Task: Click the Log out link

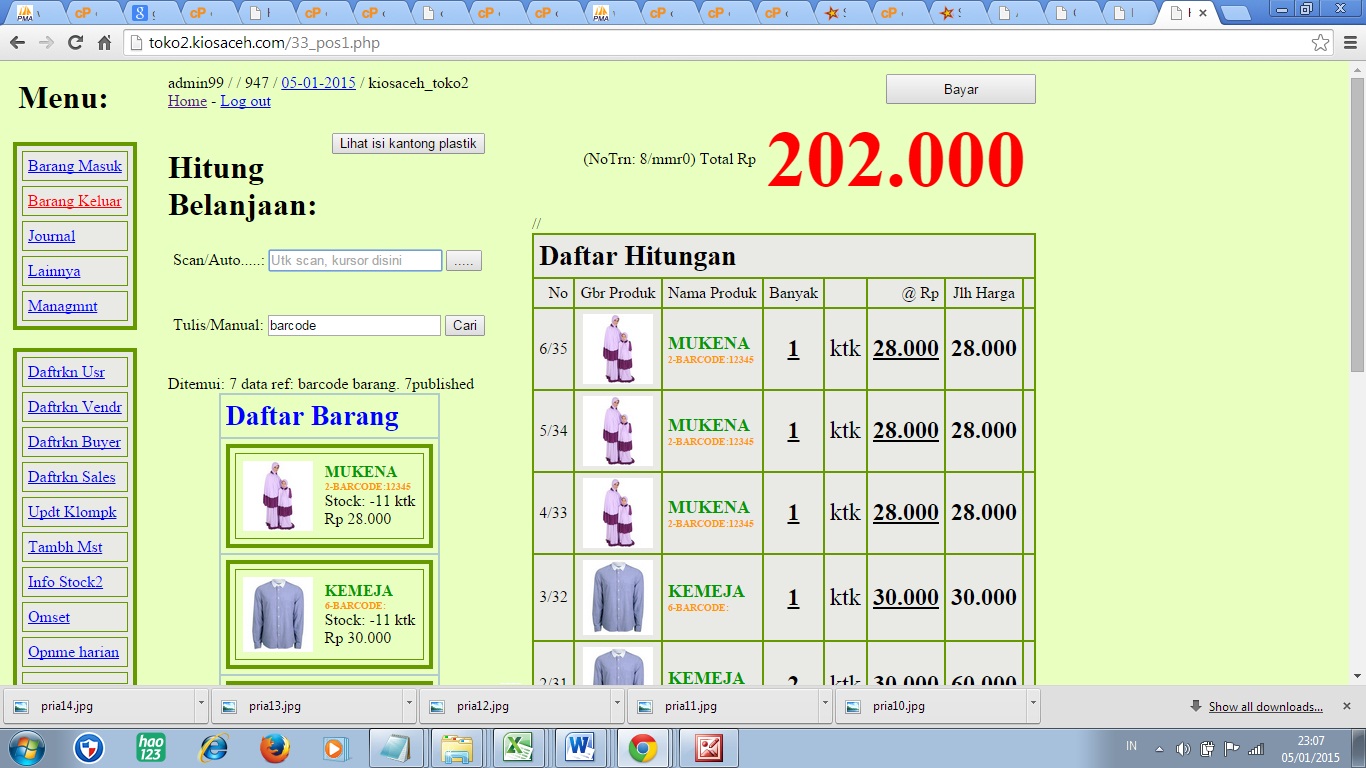Action: coord(245,101)
